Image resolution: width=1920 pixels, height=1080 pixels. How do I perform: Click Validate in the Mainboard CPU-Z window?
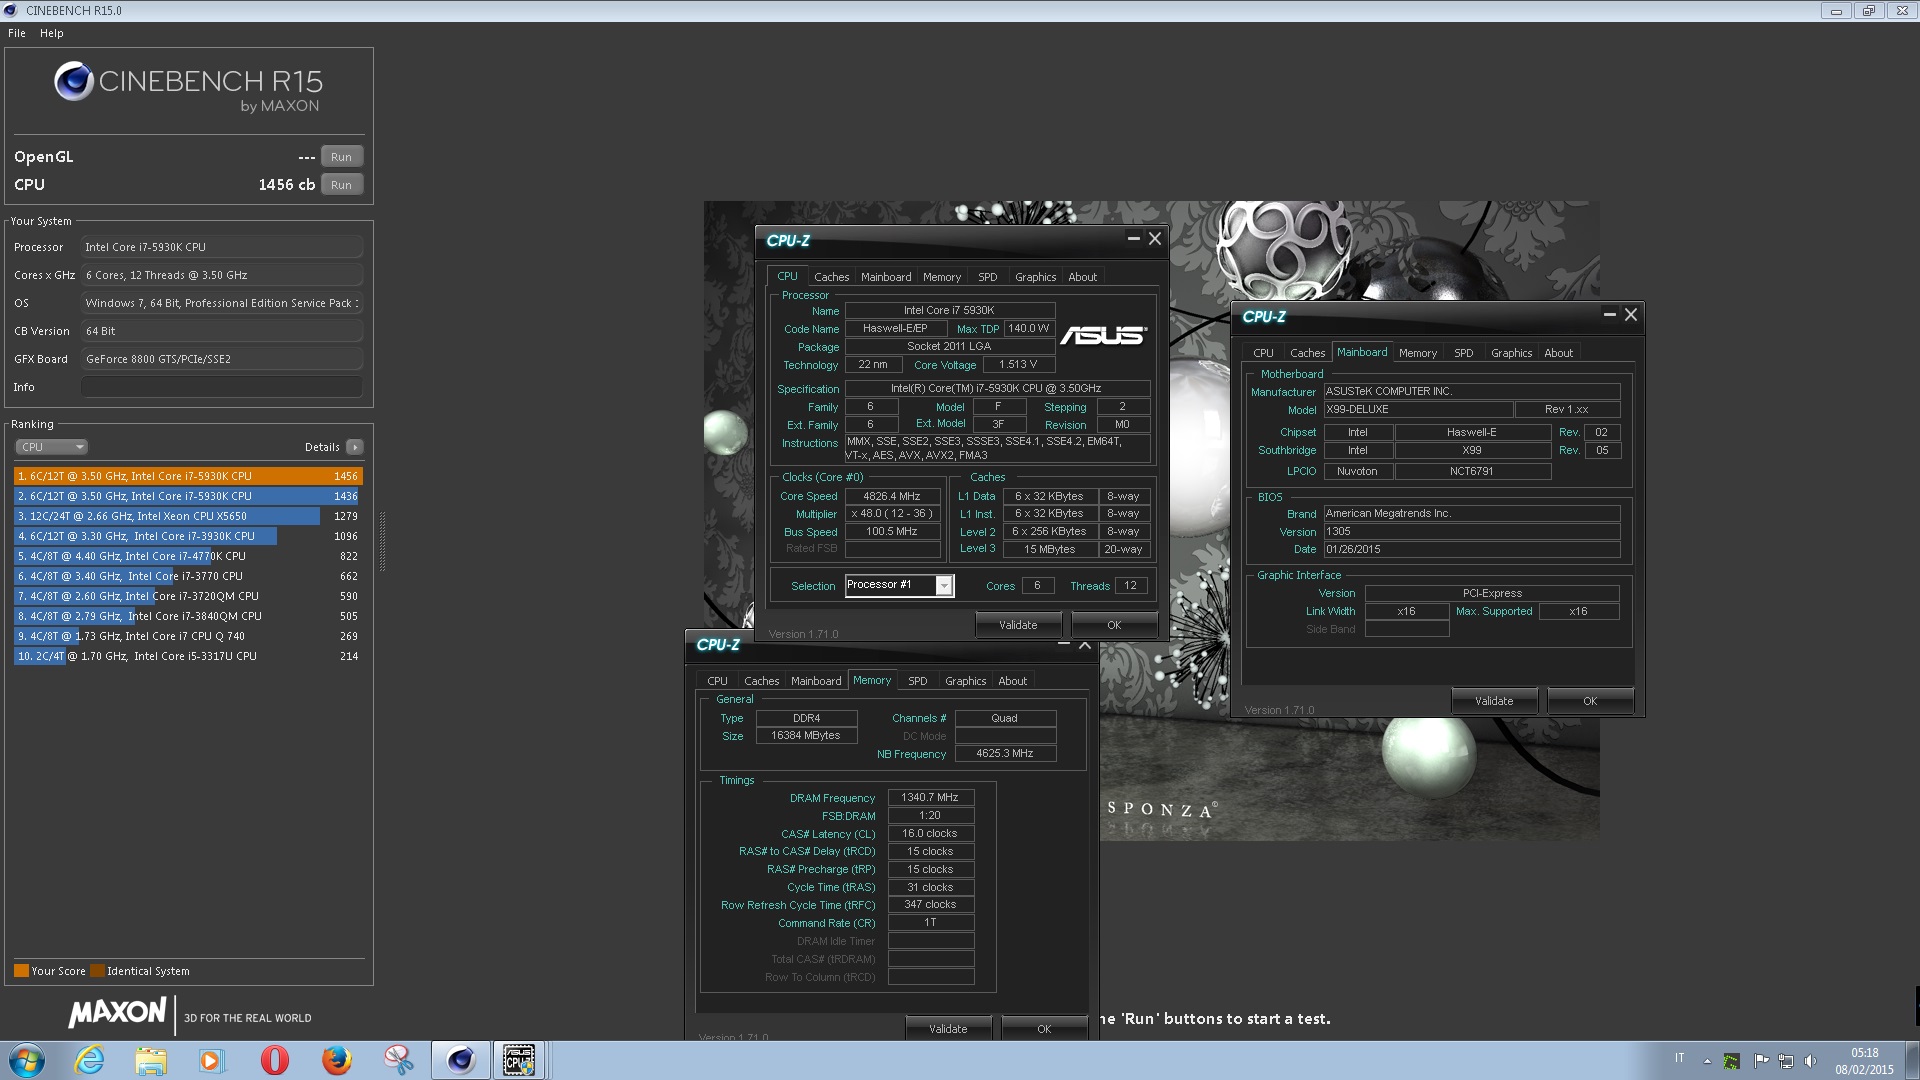coord(1494,701)
